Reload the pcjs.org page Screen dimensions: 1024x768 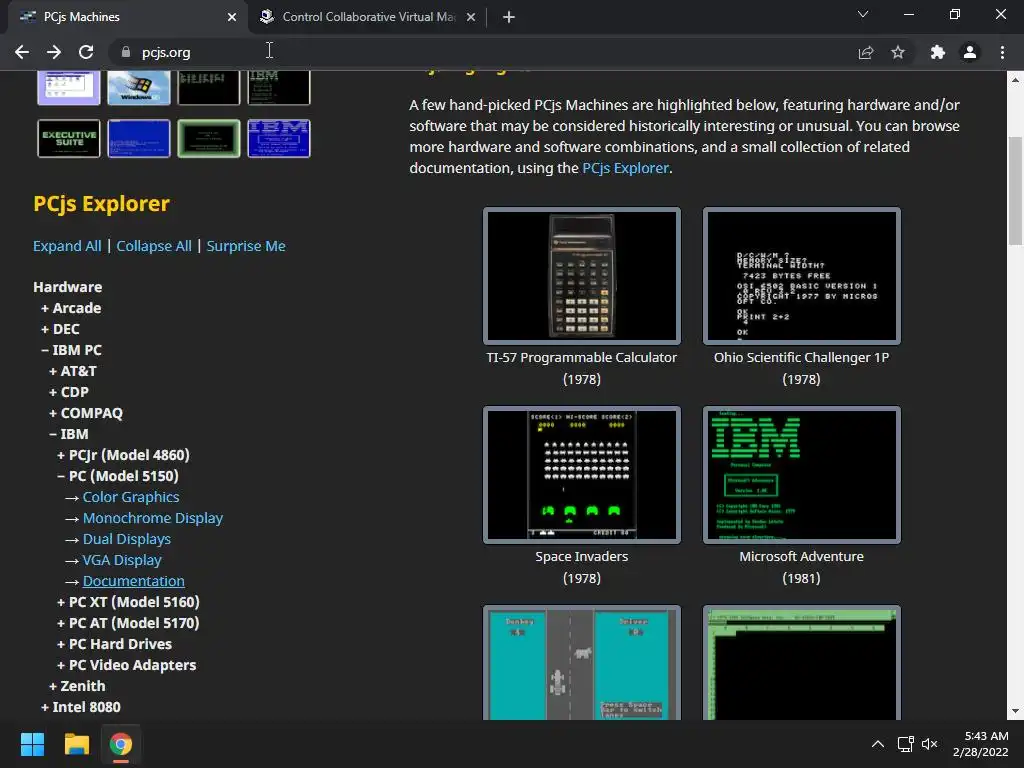tap(86, 52)
